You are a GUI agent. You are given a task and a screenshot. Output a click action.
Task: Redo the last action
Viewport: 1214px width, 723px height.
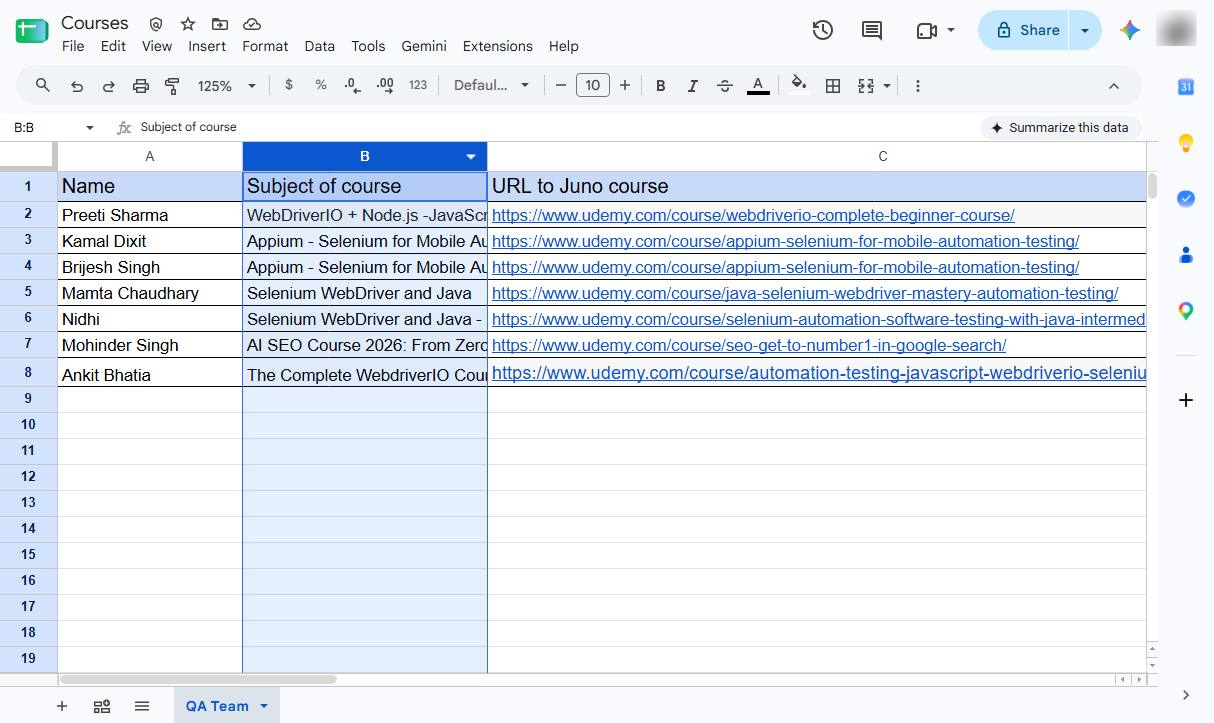tap(108, 86)
